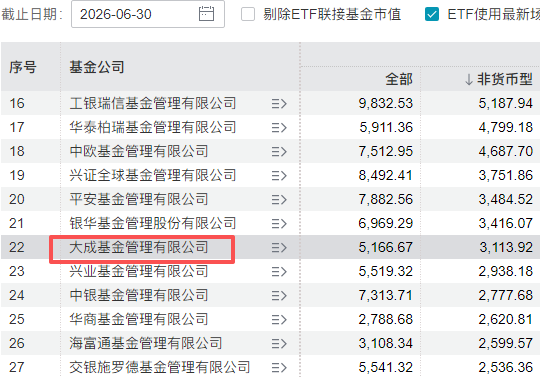Screen dimensions: 540x377
Task: Click the 7,313.71 total value cell
Action: 385,295
